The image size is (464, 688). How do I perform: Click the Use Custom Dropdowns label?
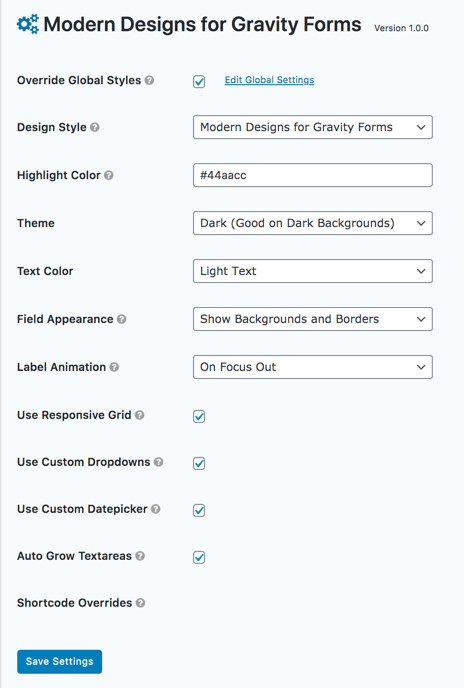click(x=83, y=462)
